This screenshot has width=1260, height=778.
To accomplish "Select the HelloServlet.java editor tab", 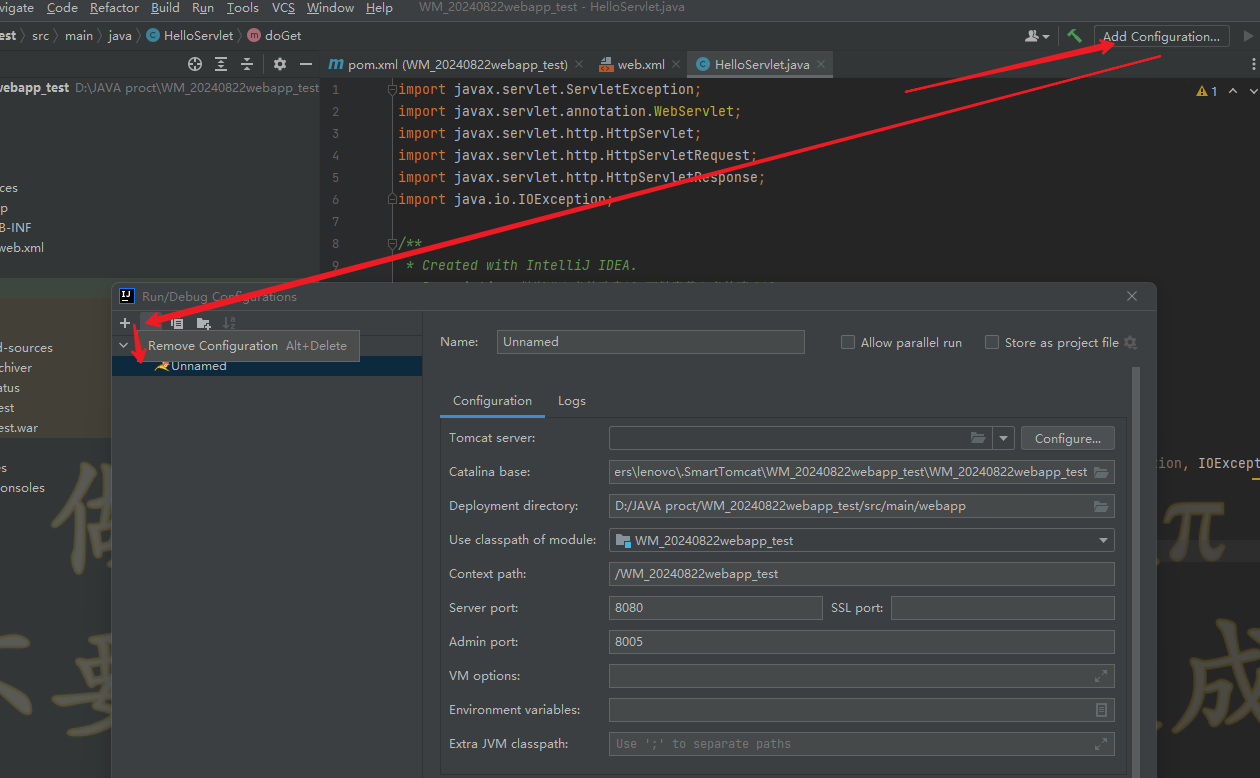I will click(x=761, y=64).
